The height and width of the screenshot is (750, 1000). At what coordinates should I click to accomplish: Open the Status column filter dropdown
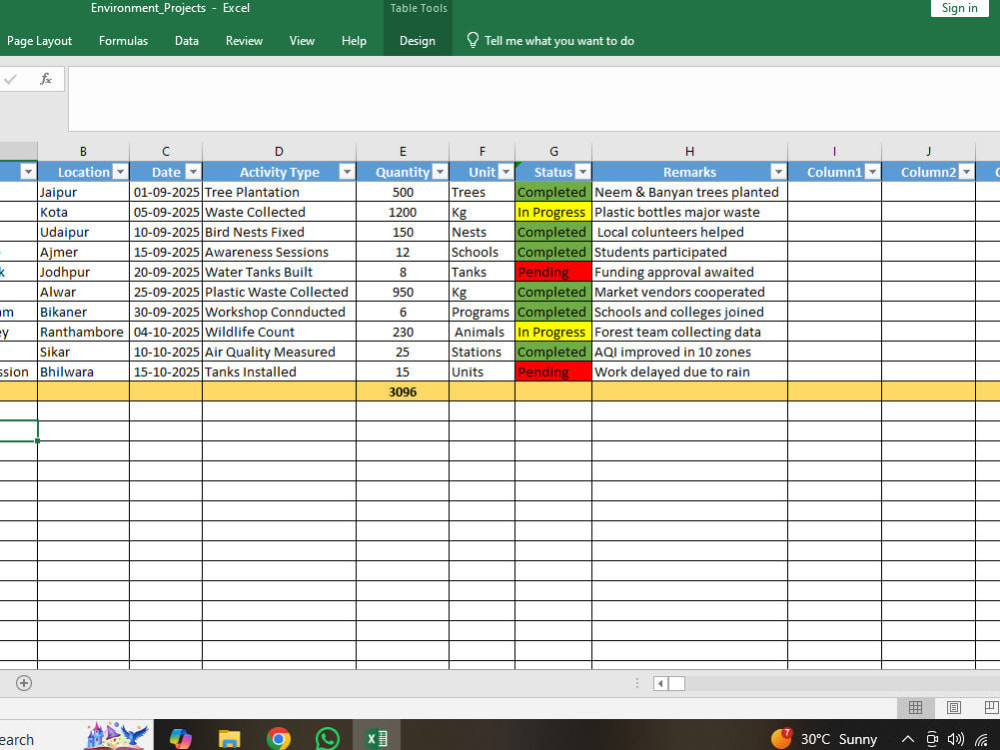583,172
